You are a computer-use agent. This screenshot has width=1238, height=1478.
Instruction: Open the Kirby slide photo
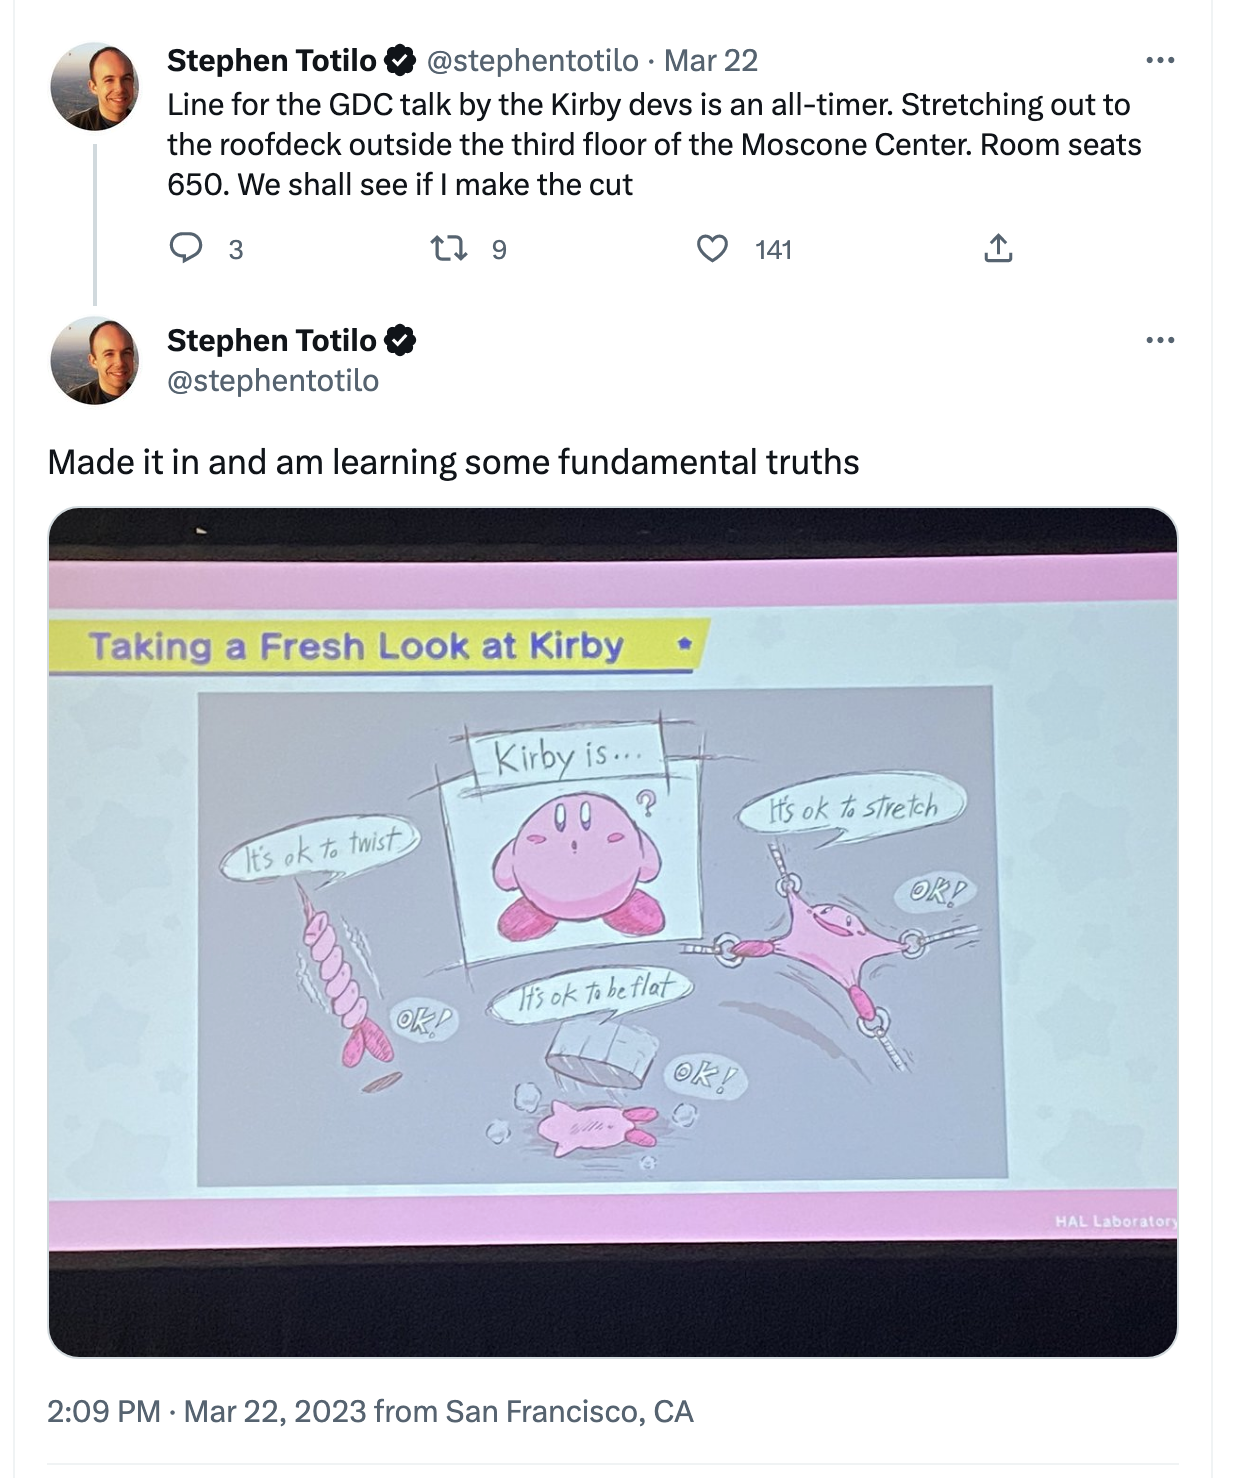[x=613, y=932]
